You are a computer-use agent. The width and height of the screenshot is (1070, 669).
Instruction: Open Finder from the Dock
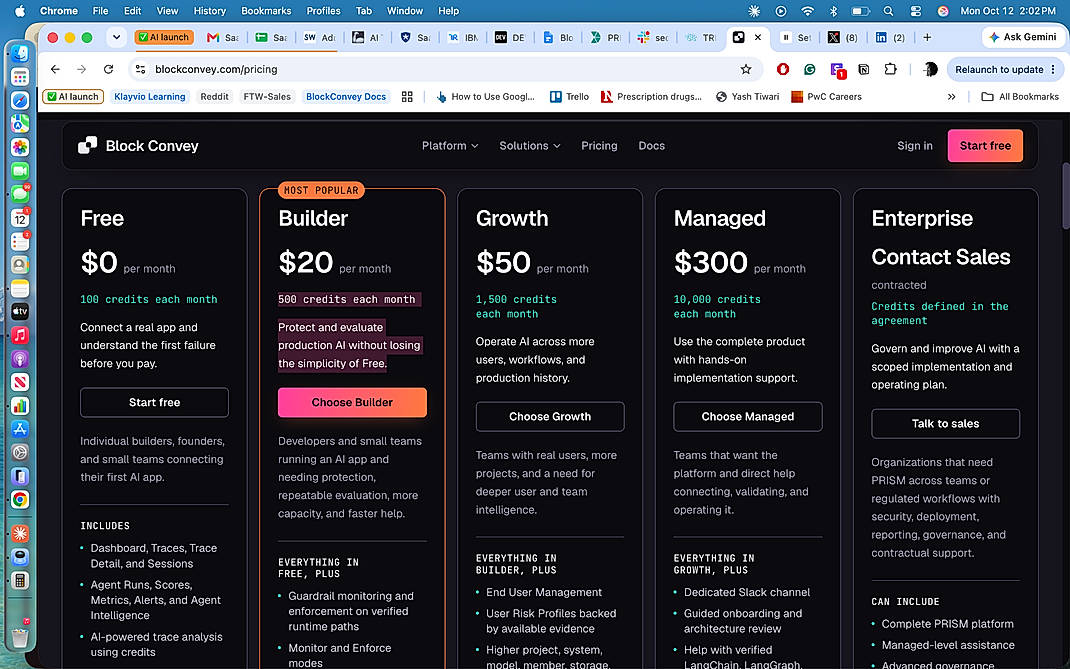point(20,53)
